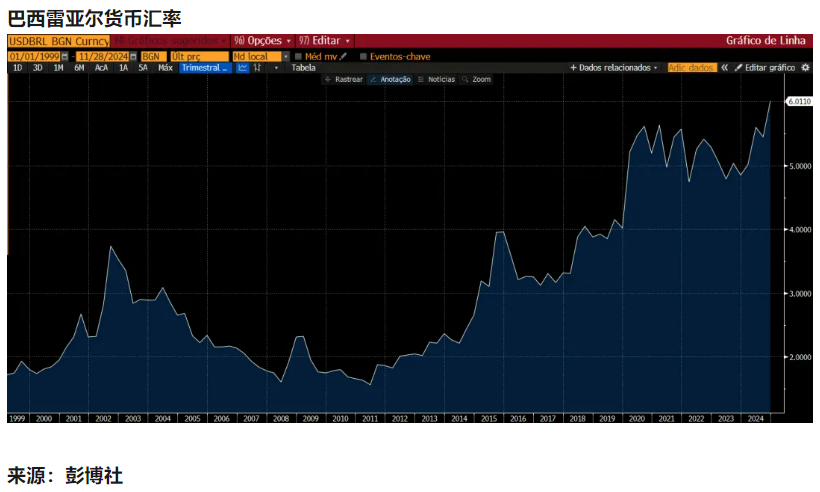Viewport: 820px width, 492px height.
Task: Click the USDBRL BGN Curncy ticker field
Action: pos(57,41)
